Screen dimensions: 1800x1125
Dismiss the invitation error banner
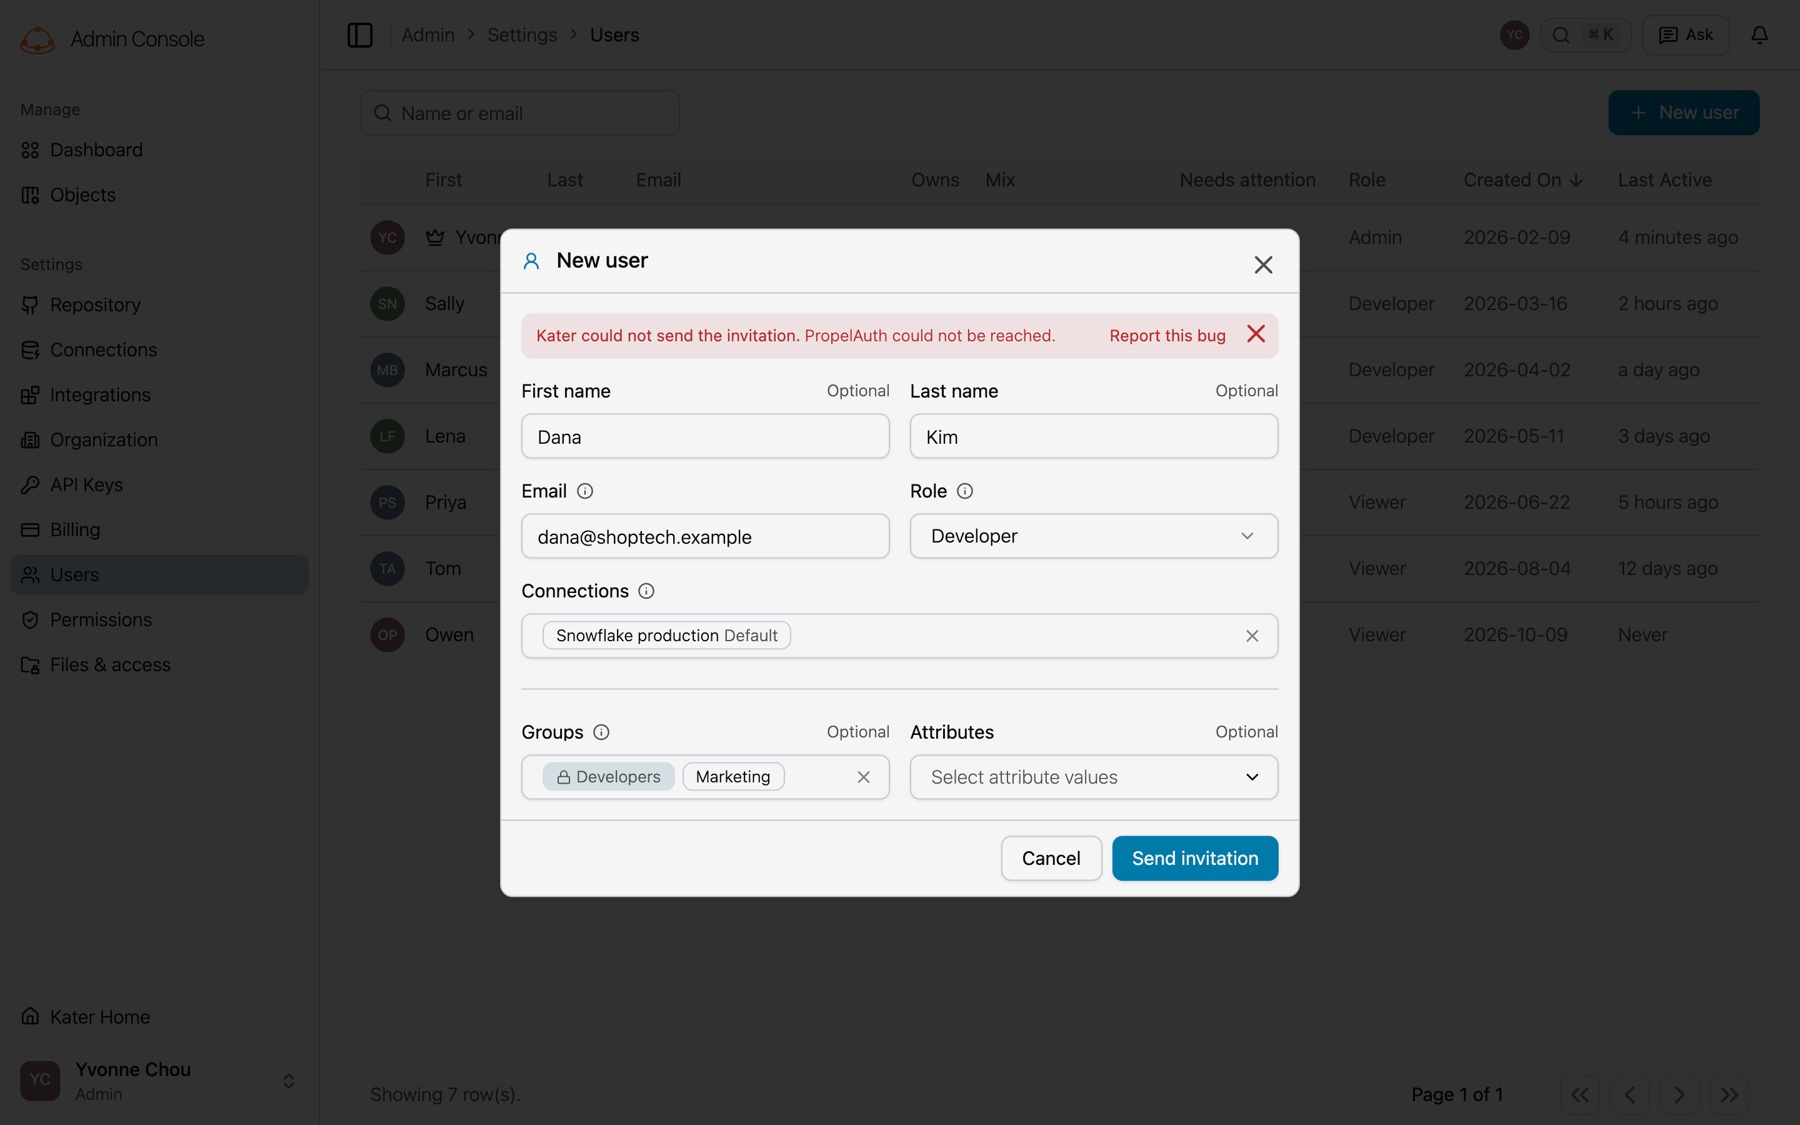[1256, 334]
